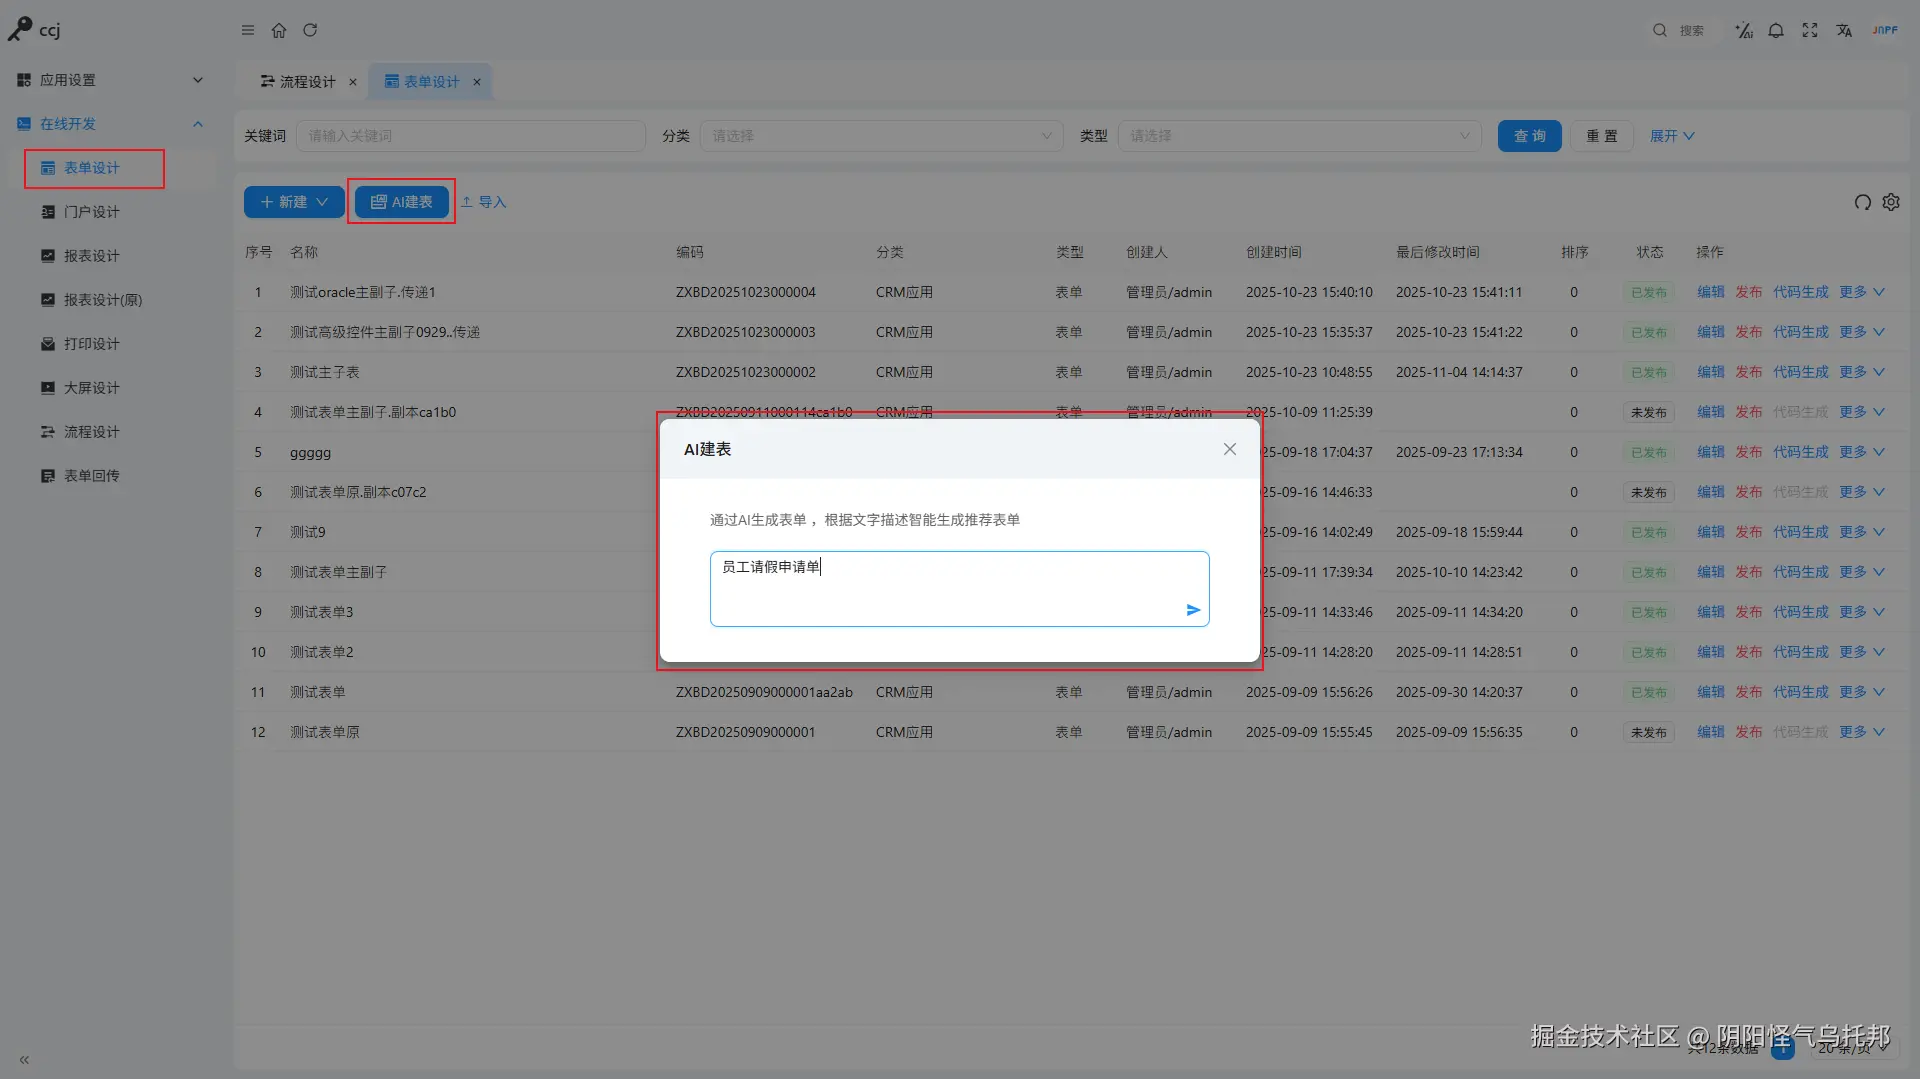This screenshot has width=1920, height=1079.
Task: Click the ccj logo icon
Action: [x=20, y=30]
